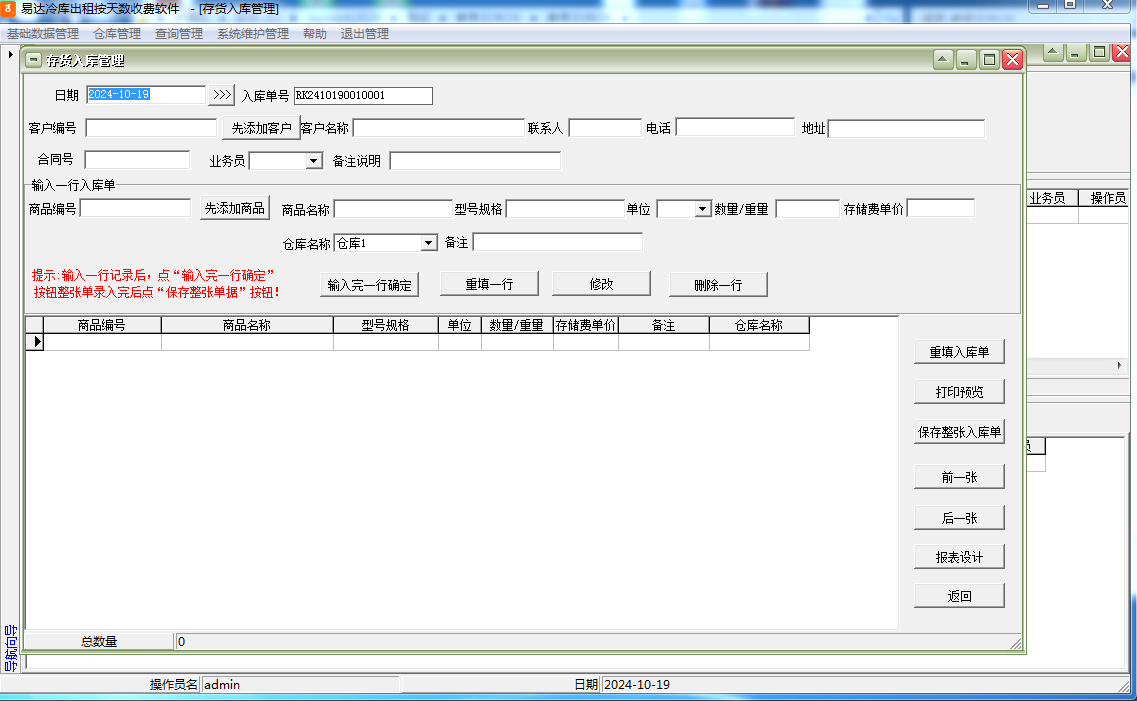Image resolution: width=1137 pixels, height=701 pixels.
Task: Expand the left navigation panel arrow
Action: (x=10, y=54)
